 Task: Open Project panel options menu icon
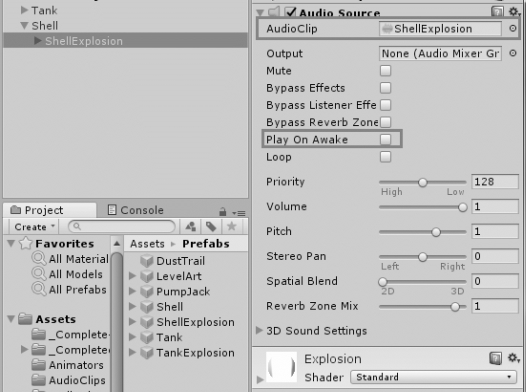coord(239,213)
